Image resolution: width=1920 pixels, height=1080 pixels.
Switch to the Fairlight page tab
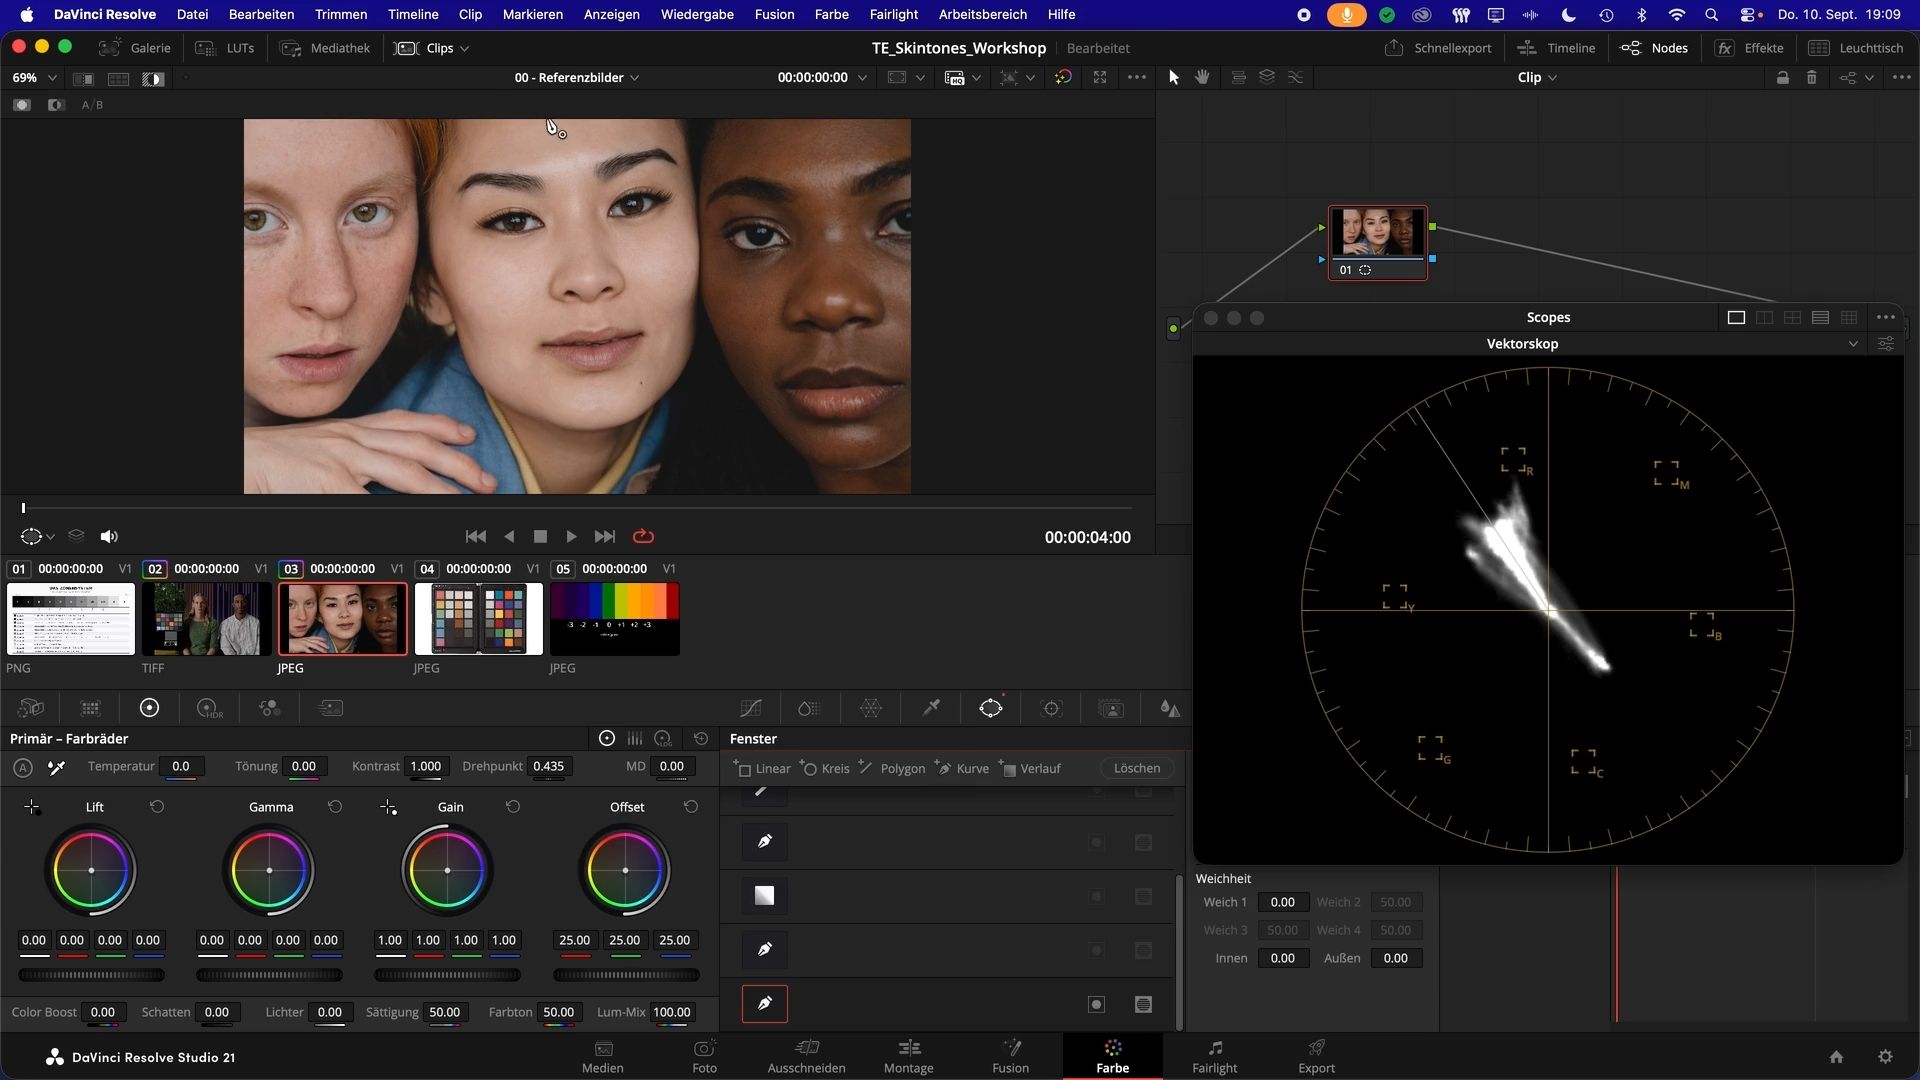1214,1056
